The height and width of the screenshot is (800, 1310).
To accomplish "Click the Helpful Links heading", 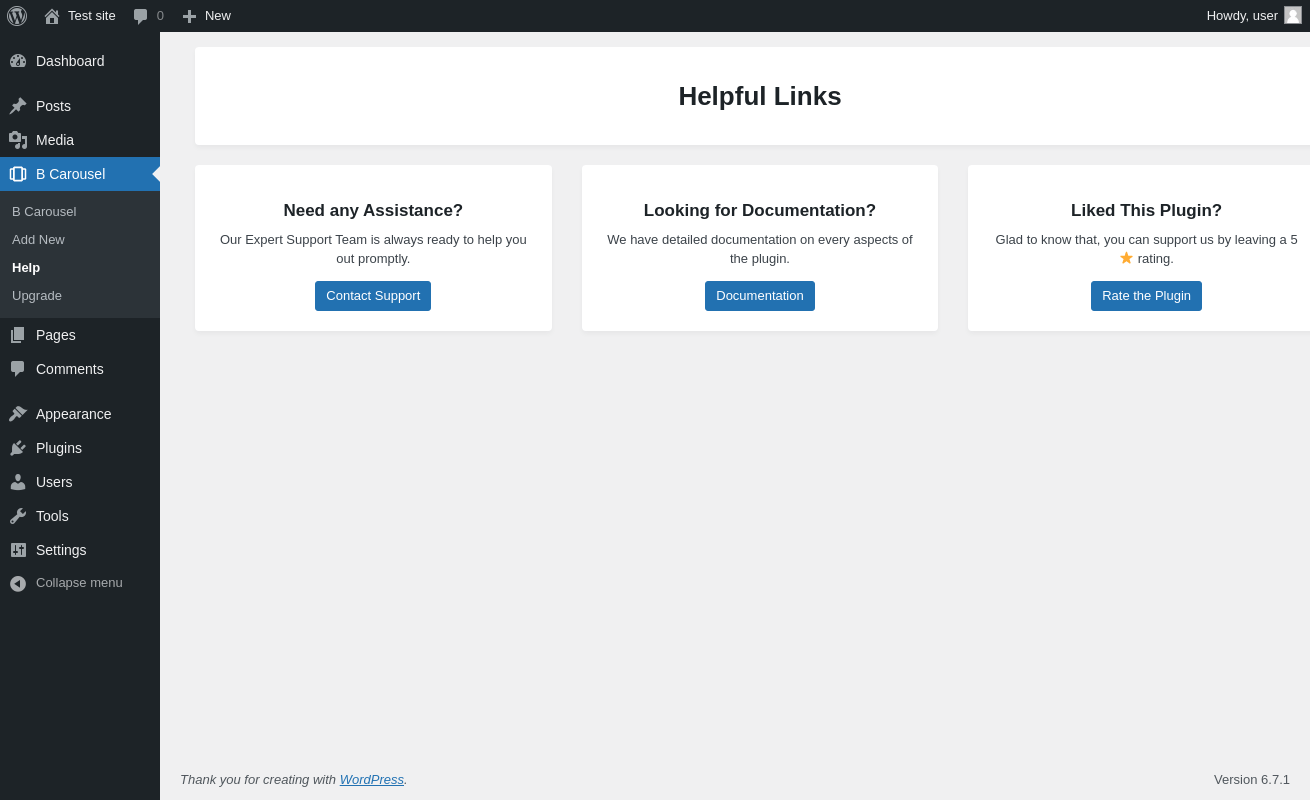I will pos(760,96).
